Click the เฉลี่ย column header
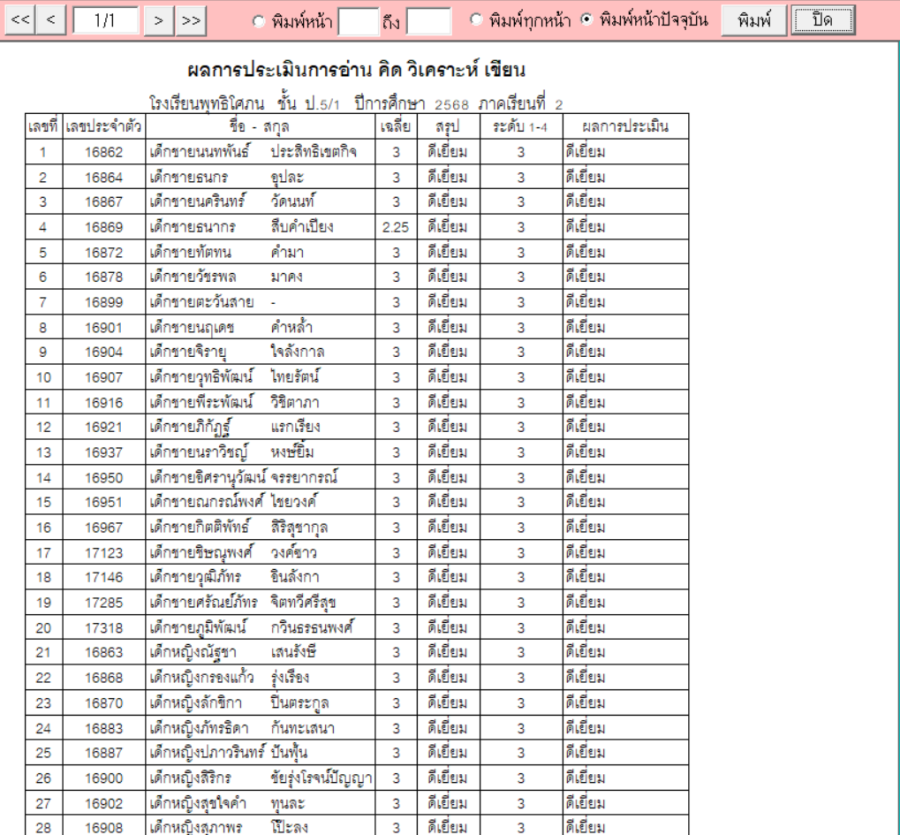Image resolution: width=900 pixels, height=835 pixels. (396, 127)
